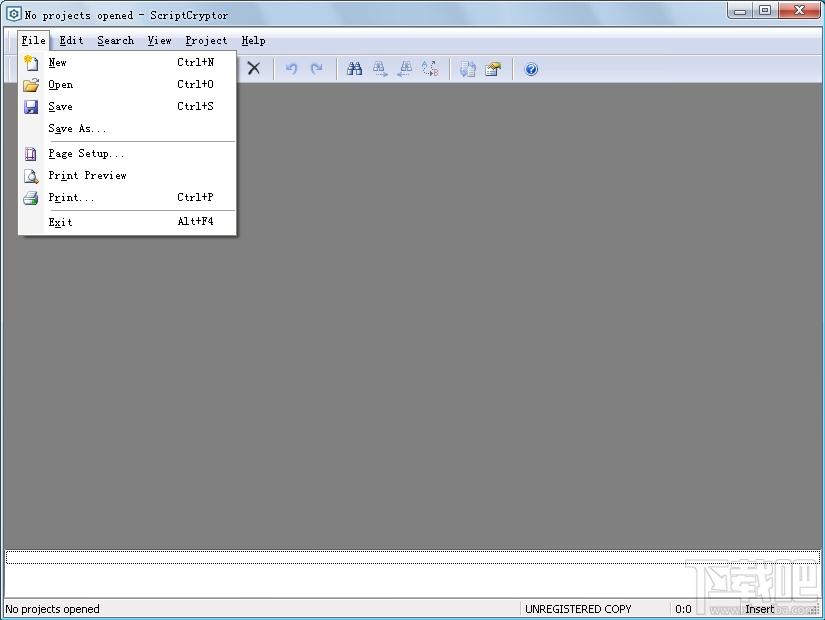Open Find with the binoculars icon

(355, 69)
